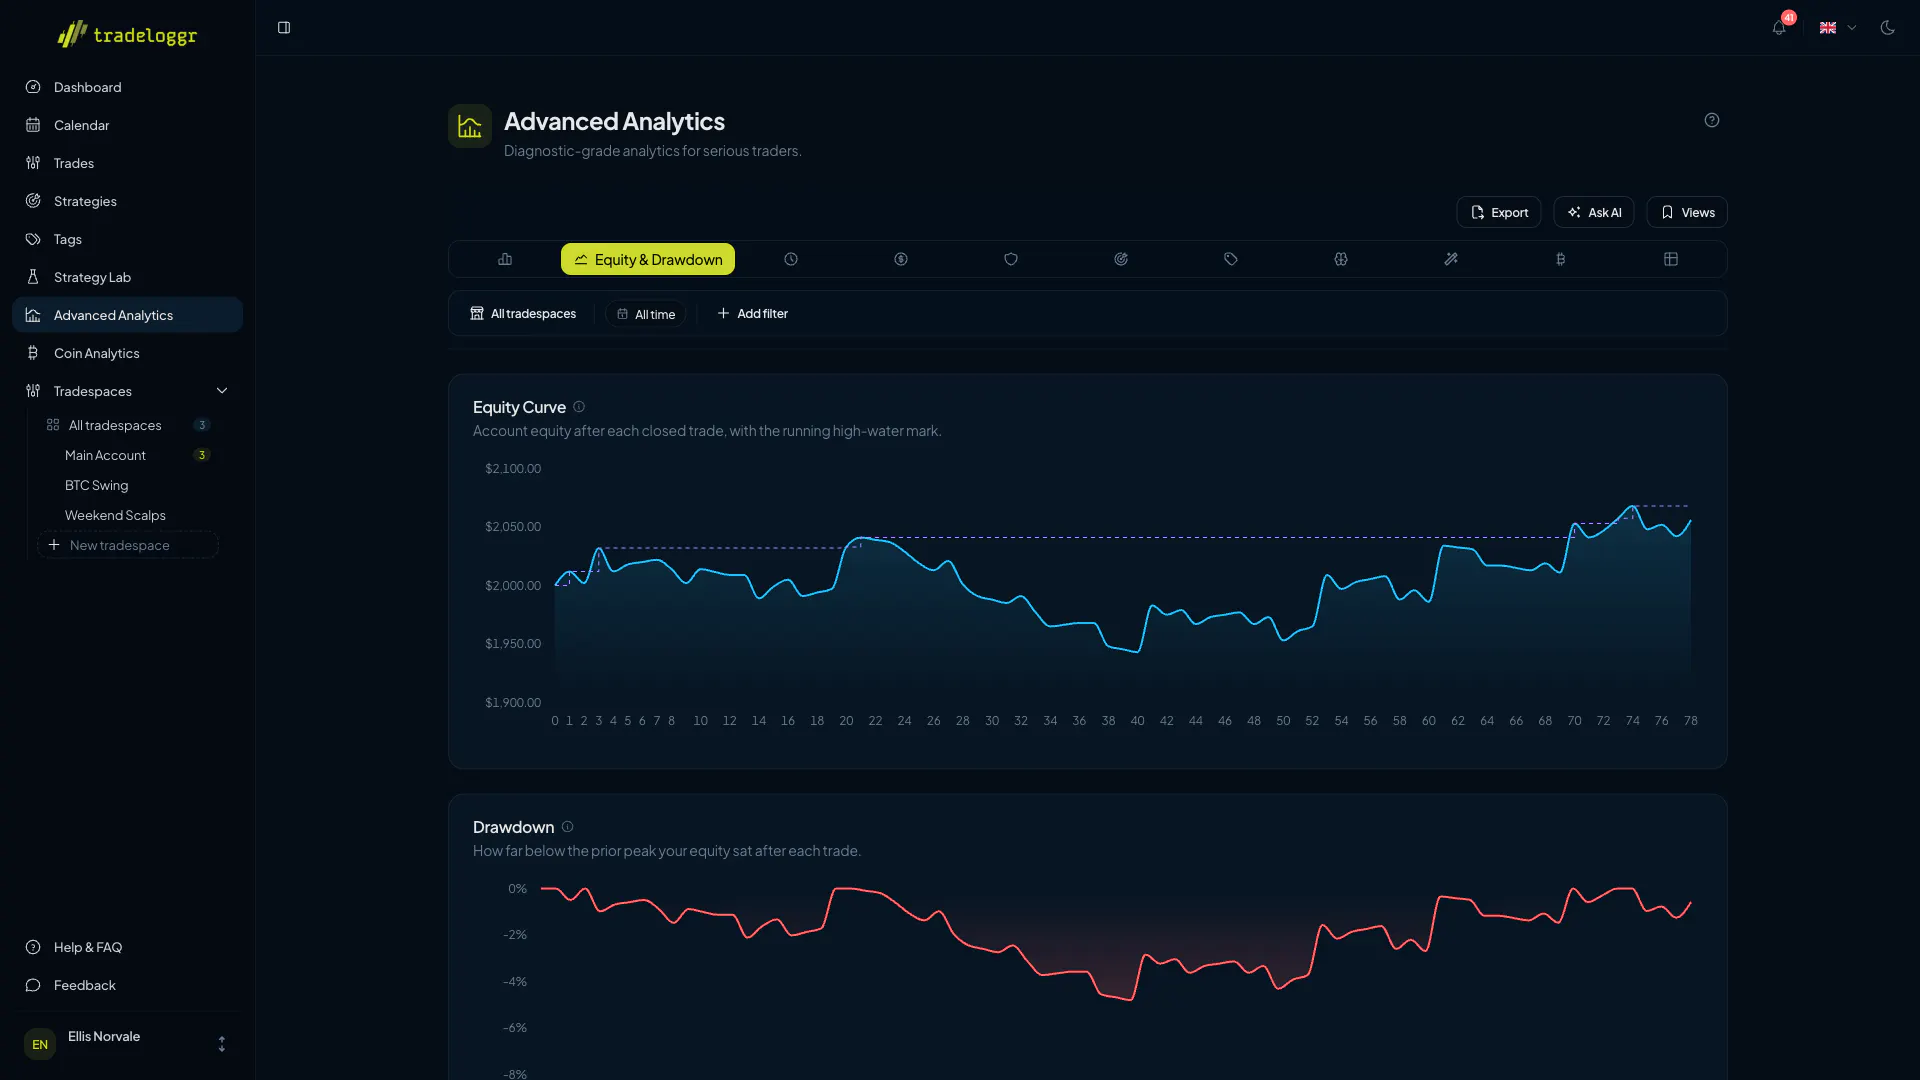Open the bitcoin symbol tab icon
Viewport: 1920px width, 1080px height.
tap(1561, 259)
